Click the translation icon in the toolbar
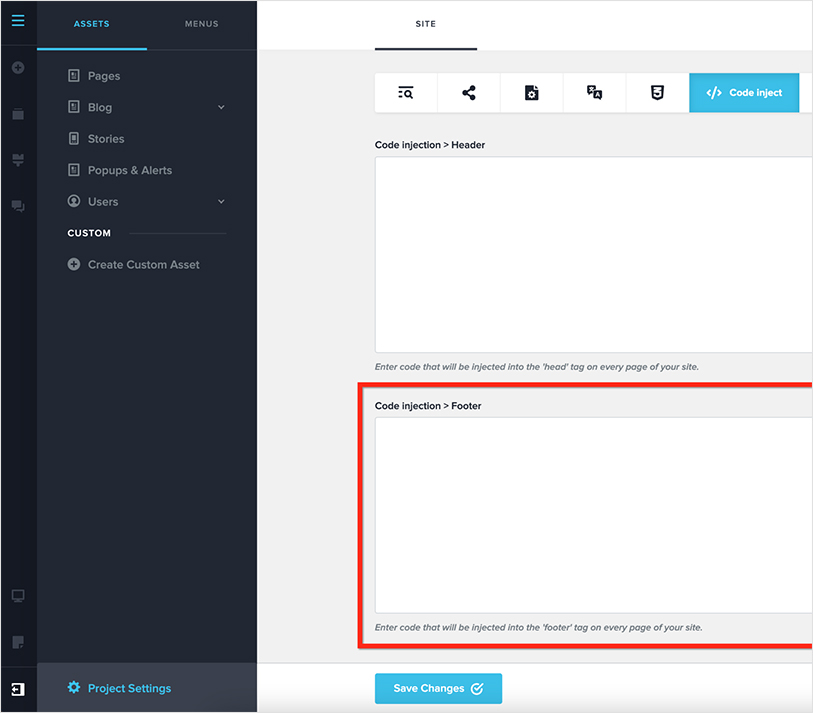Screen dimensions: 813x713 pyautogui.click(x=594, y=92)
